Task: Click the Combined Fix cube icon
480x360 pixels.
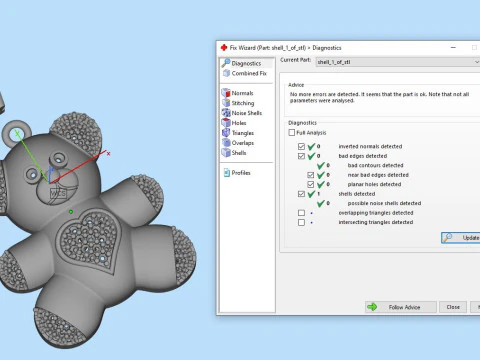Action: (x=226, y=73)
